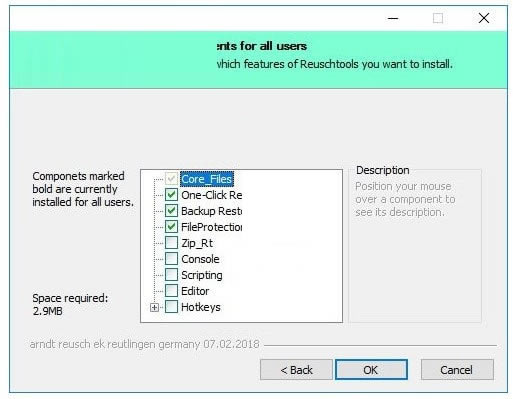Image resolution: width=513 pixels, height=399 pixels.
Task: Uncheck the Backup Restore component
Action: [171, 211]
